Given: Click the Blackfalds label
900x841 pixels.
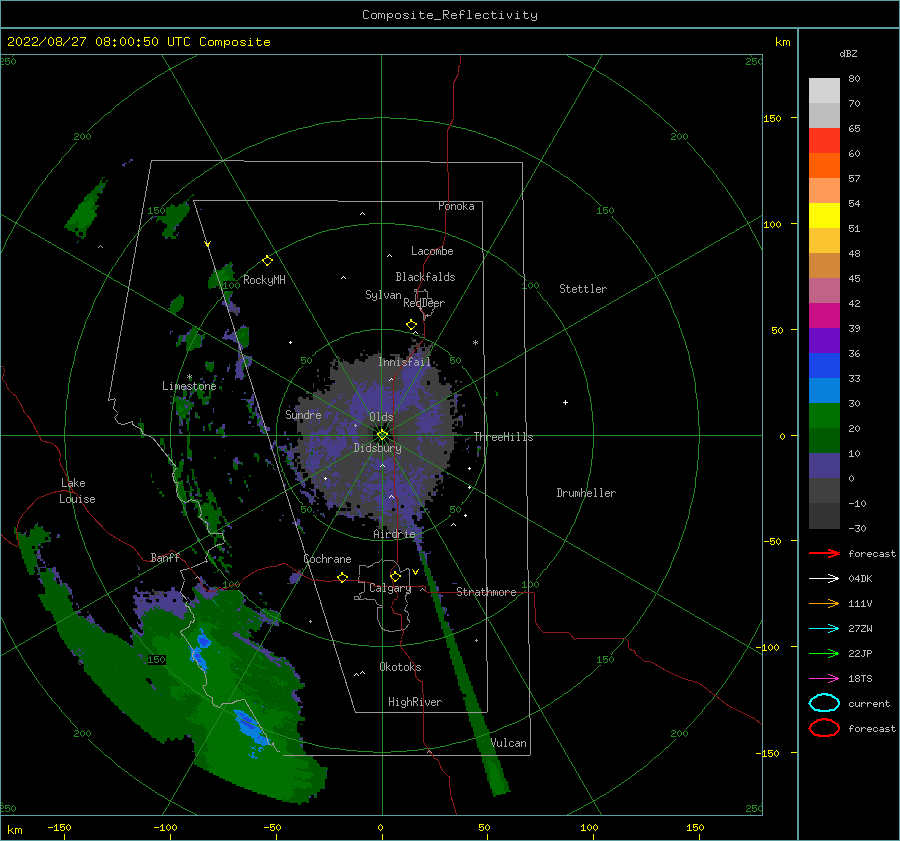Looking at the screenshot, I should [425, 277].
